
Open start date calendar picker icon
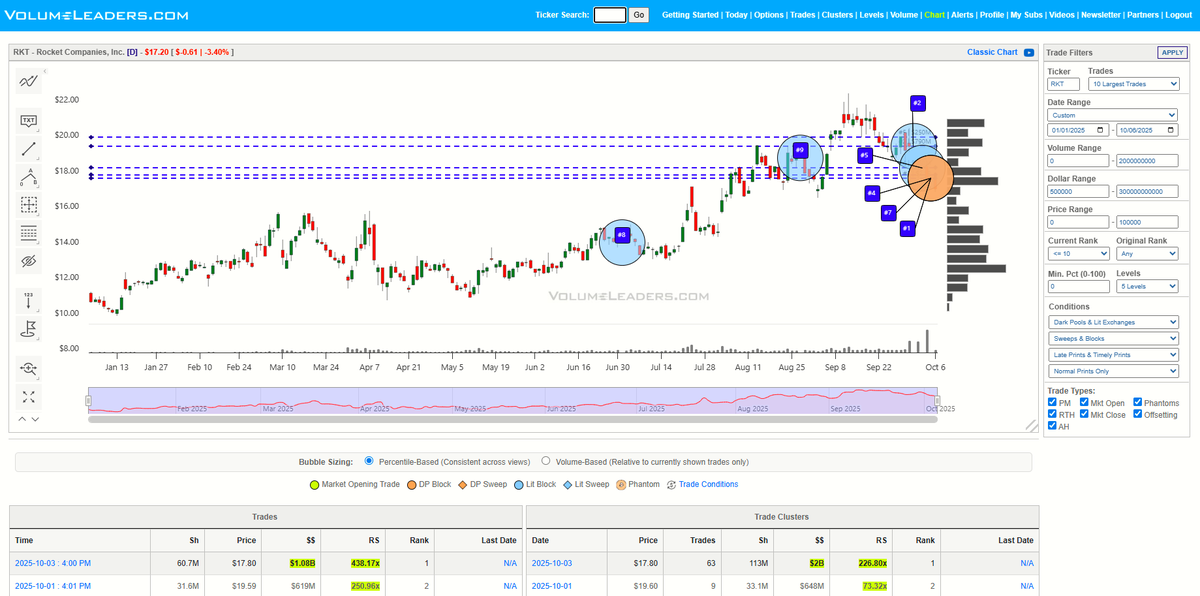[1101, 130]
